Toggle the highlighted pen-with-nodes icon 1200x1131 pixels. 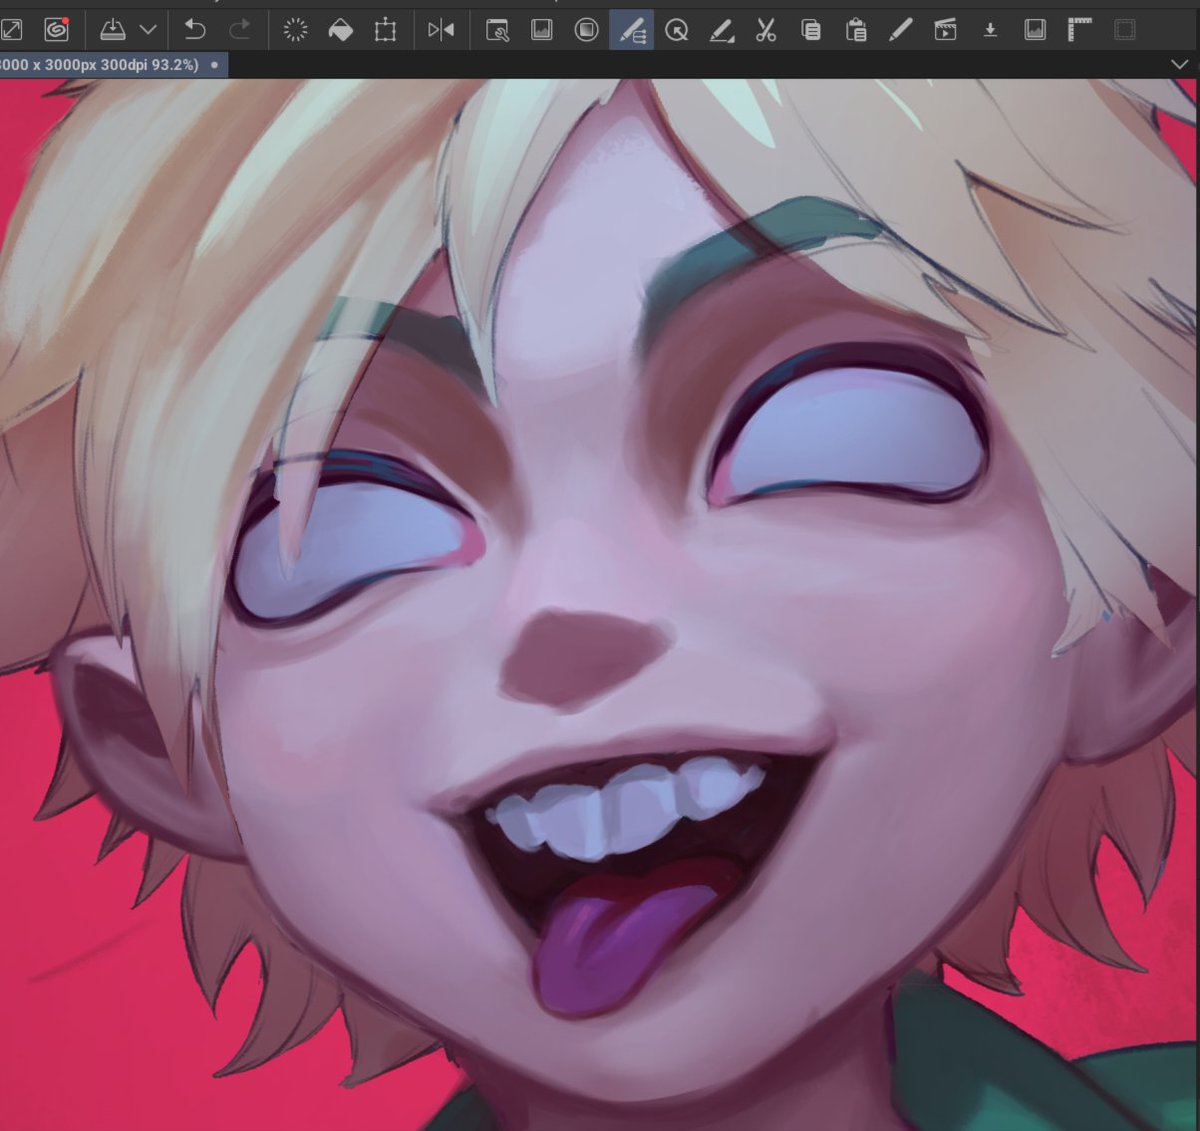click(632, 30)
